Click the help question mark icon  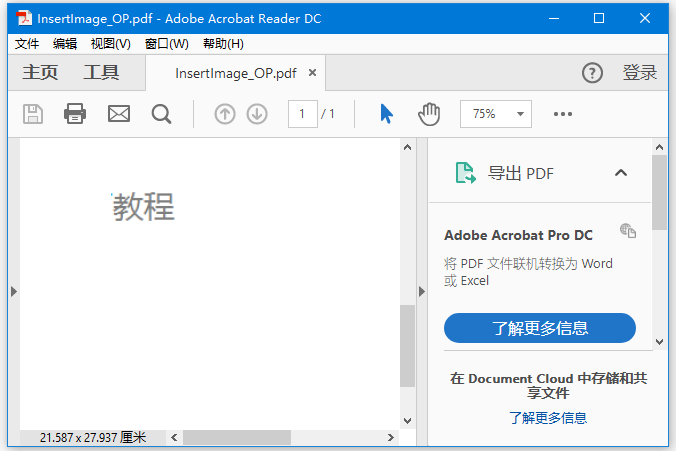tap(592, 73)
